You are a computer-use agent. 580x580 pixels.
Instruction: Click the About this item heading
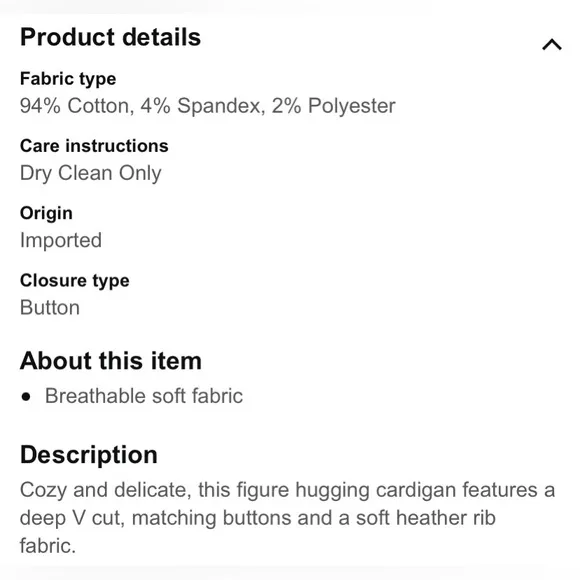tap(111, 361)
